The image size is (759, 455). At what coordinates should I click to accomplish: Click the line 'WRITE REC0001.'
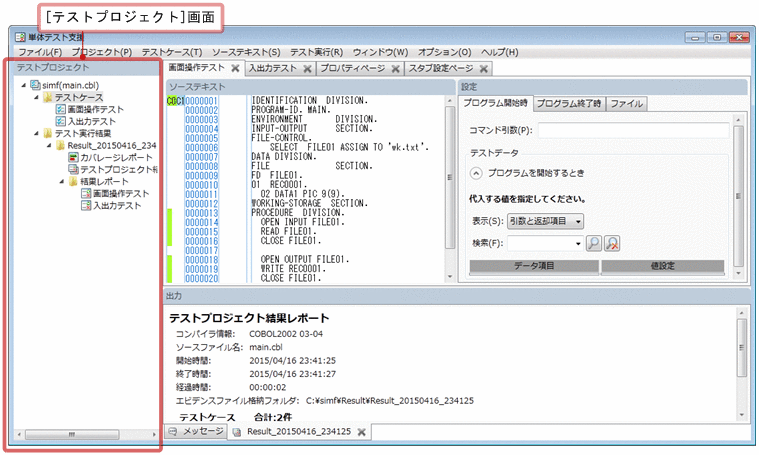coord(293,269)
